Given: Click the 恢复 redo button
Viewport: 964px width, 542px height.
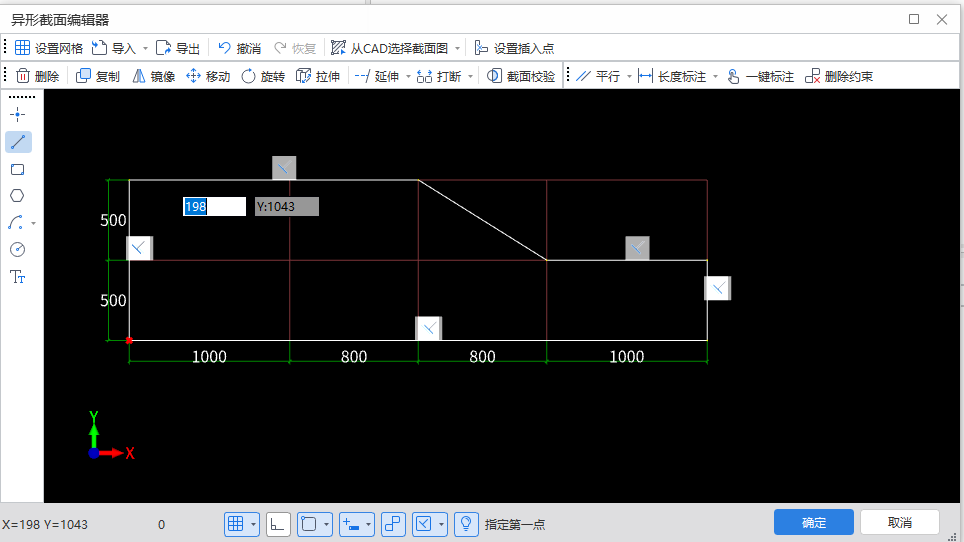Looking at the screenshot, I should click(x=294, y=48).
